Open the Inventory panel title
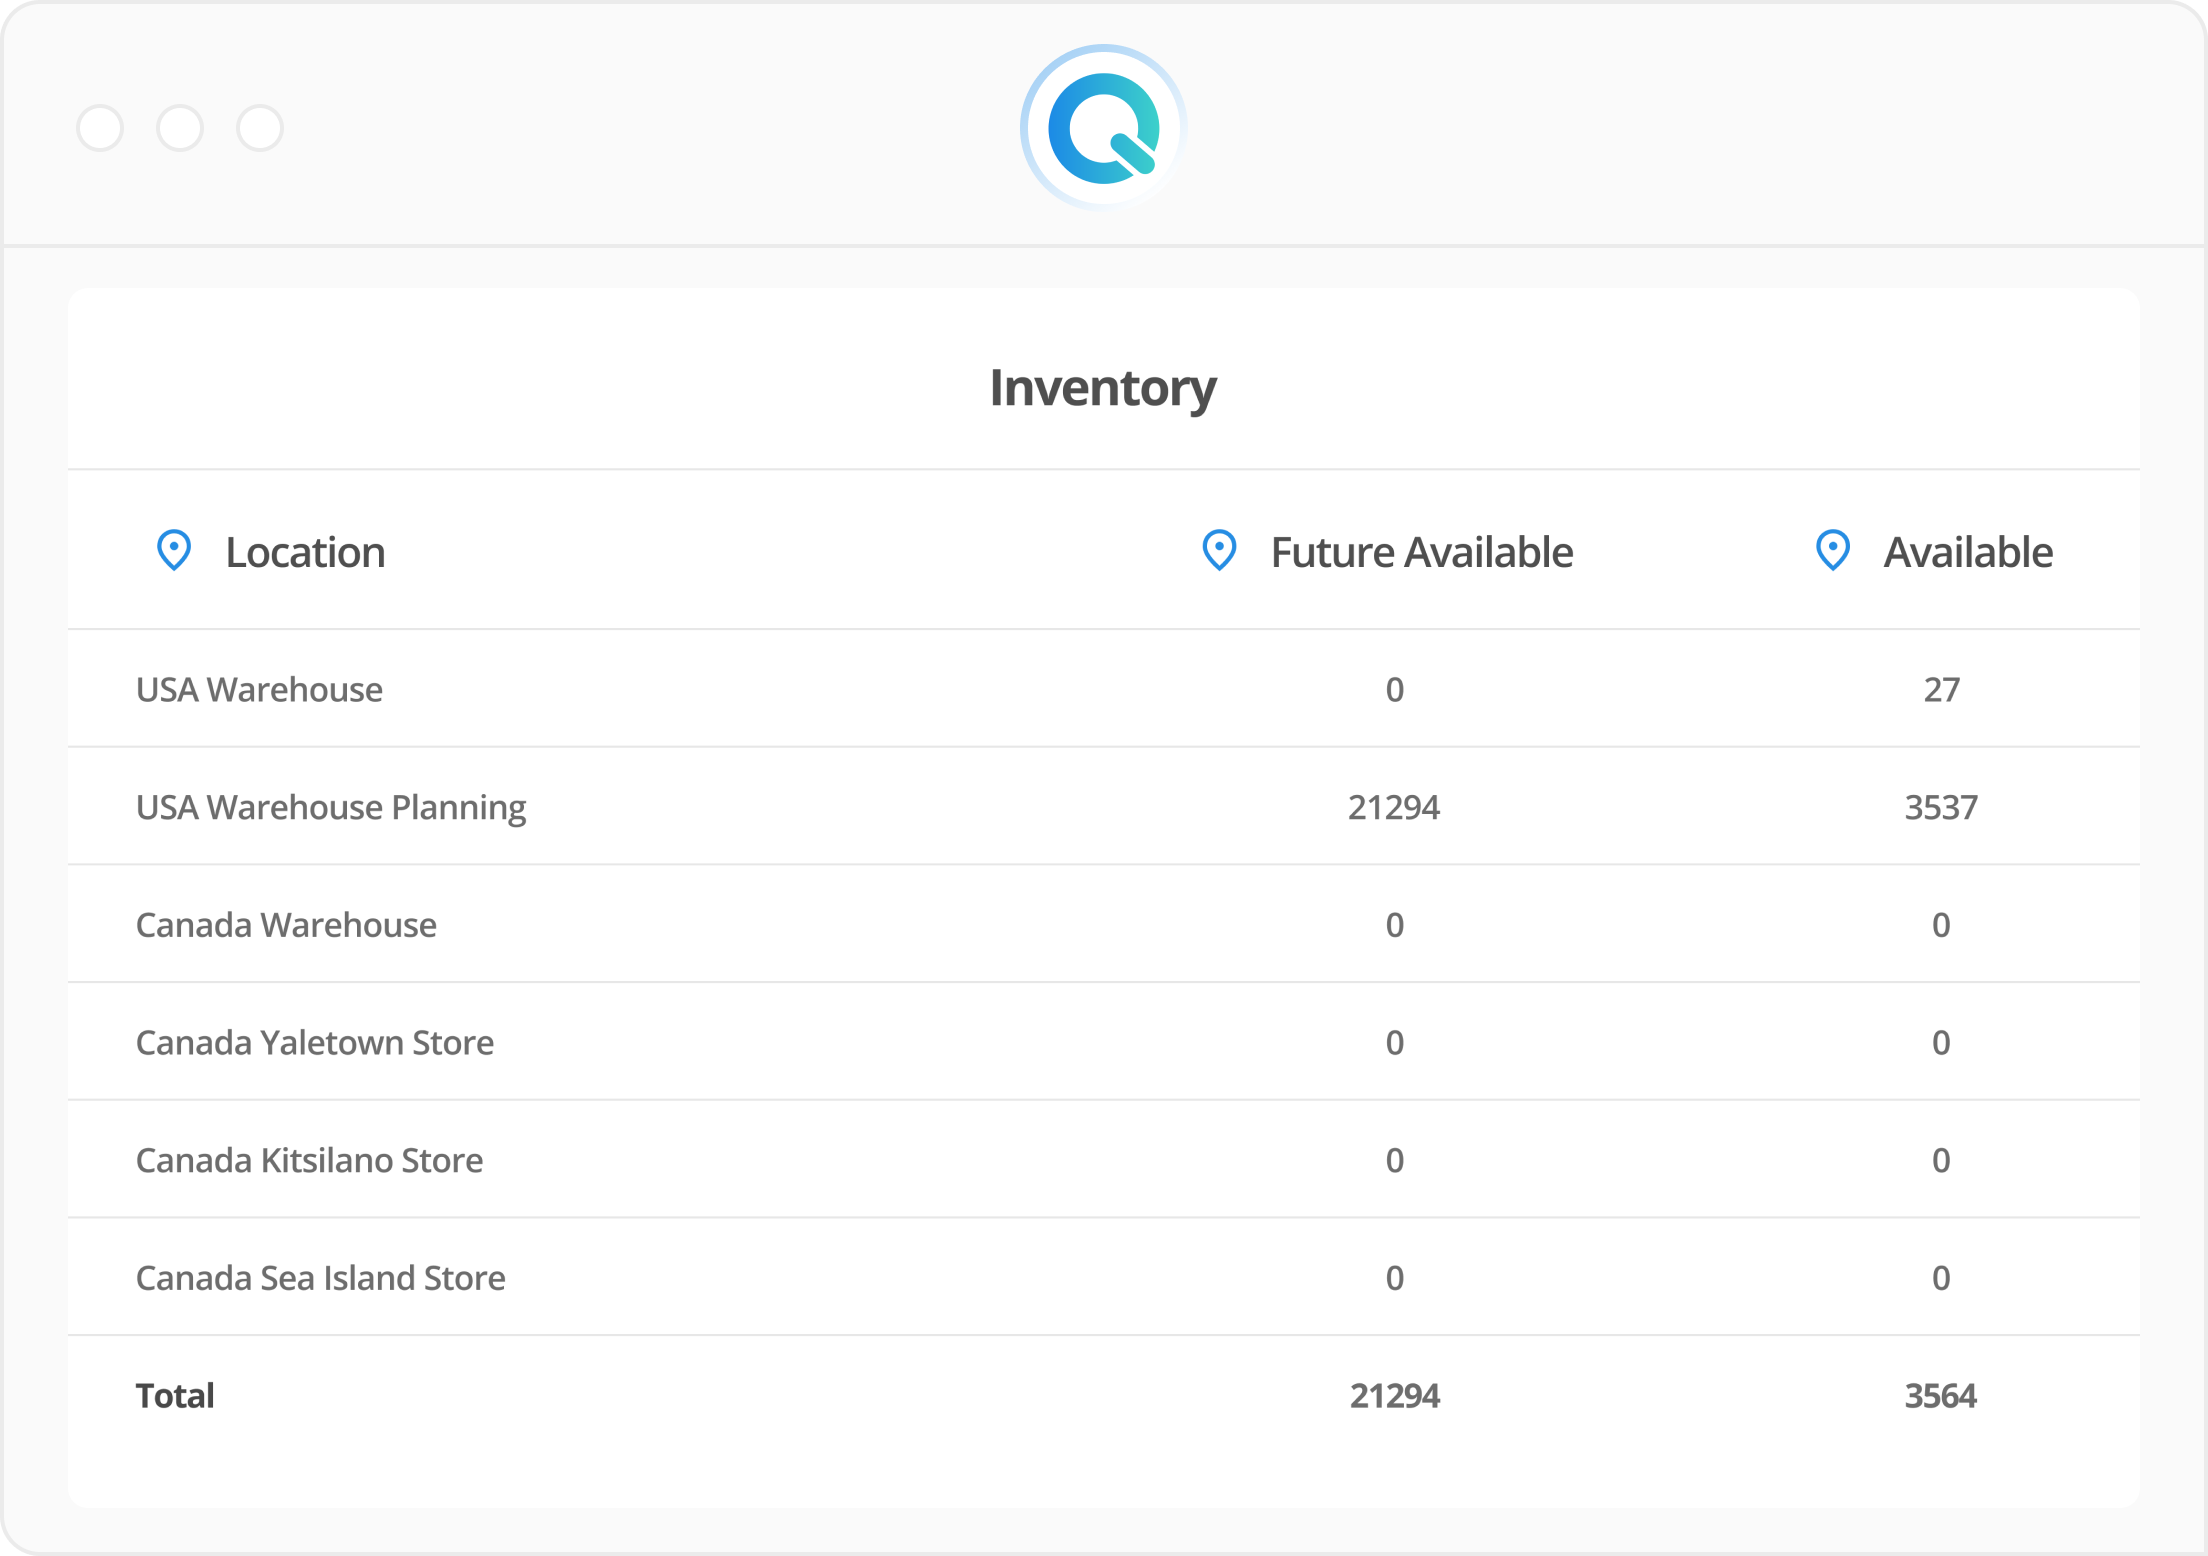 point(1103,388)
